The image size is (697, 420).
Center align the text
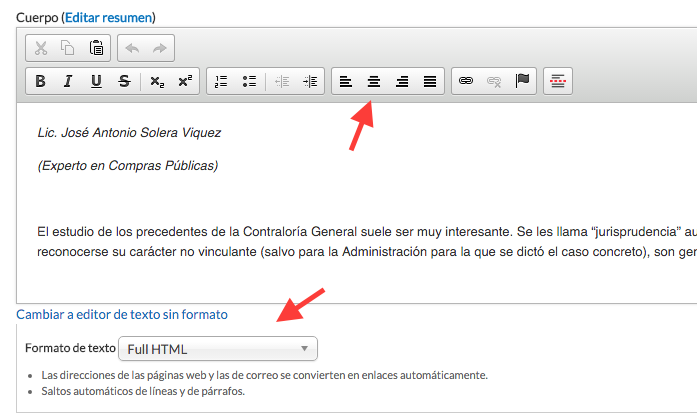click(x=374, y=82)
